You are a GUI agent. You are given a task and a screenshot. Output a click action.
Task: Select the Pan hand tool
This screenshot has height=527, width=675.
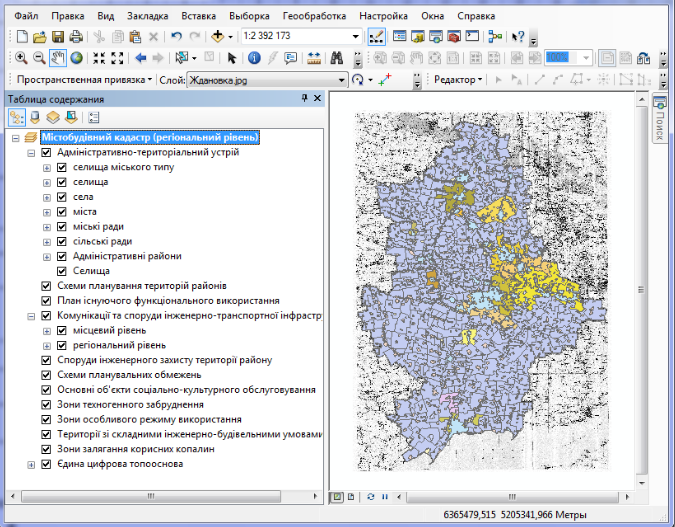pyautogui.click(x=58, y=58)
